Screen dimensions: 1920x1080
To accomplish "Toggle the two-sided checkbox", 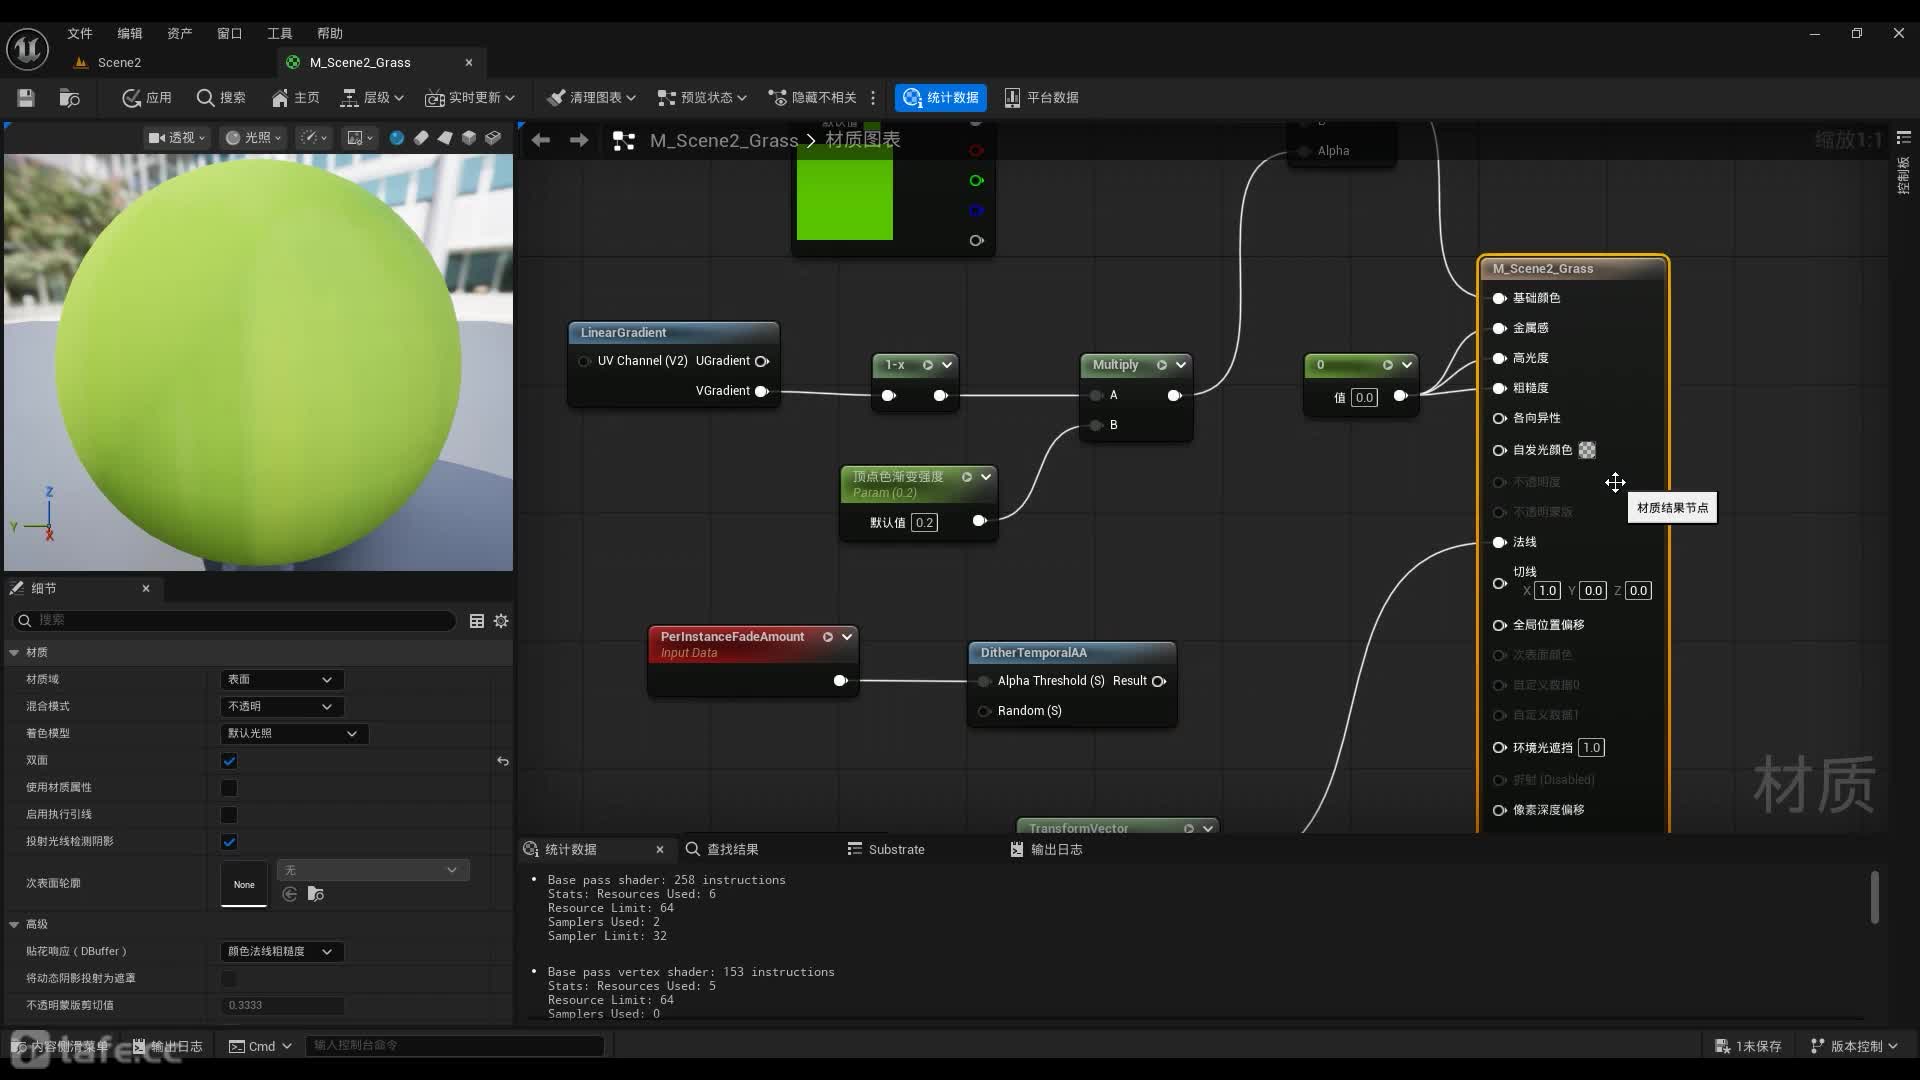I will click(x=229, y=761).
